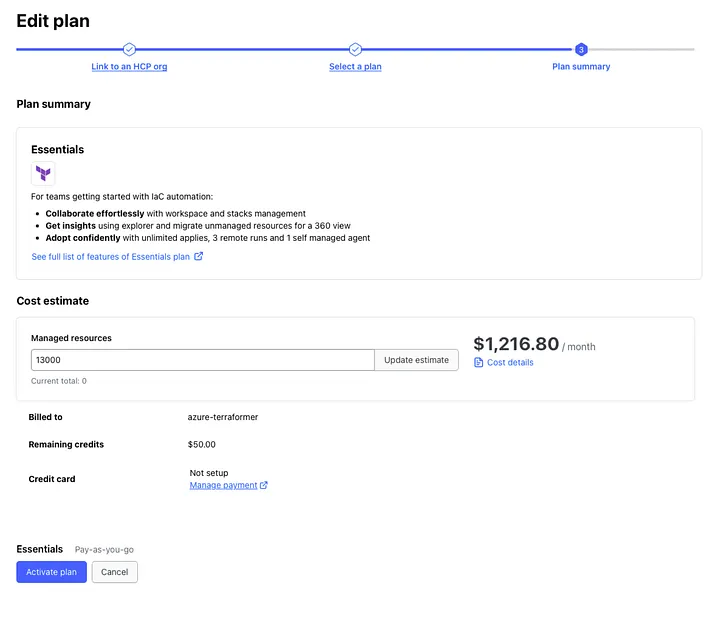Go back to Link to an HCP org
Viewport: 720px width, 619px height.
click(129, 67)
